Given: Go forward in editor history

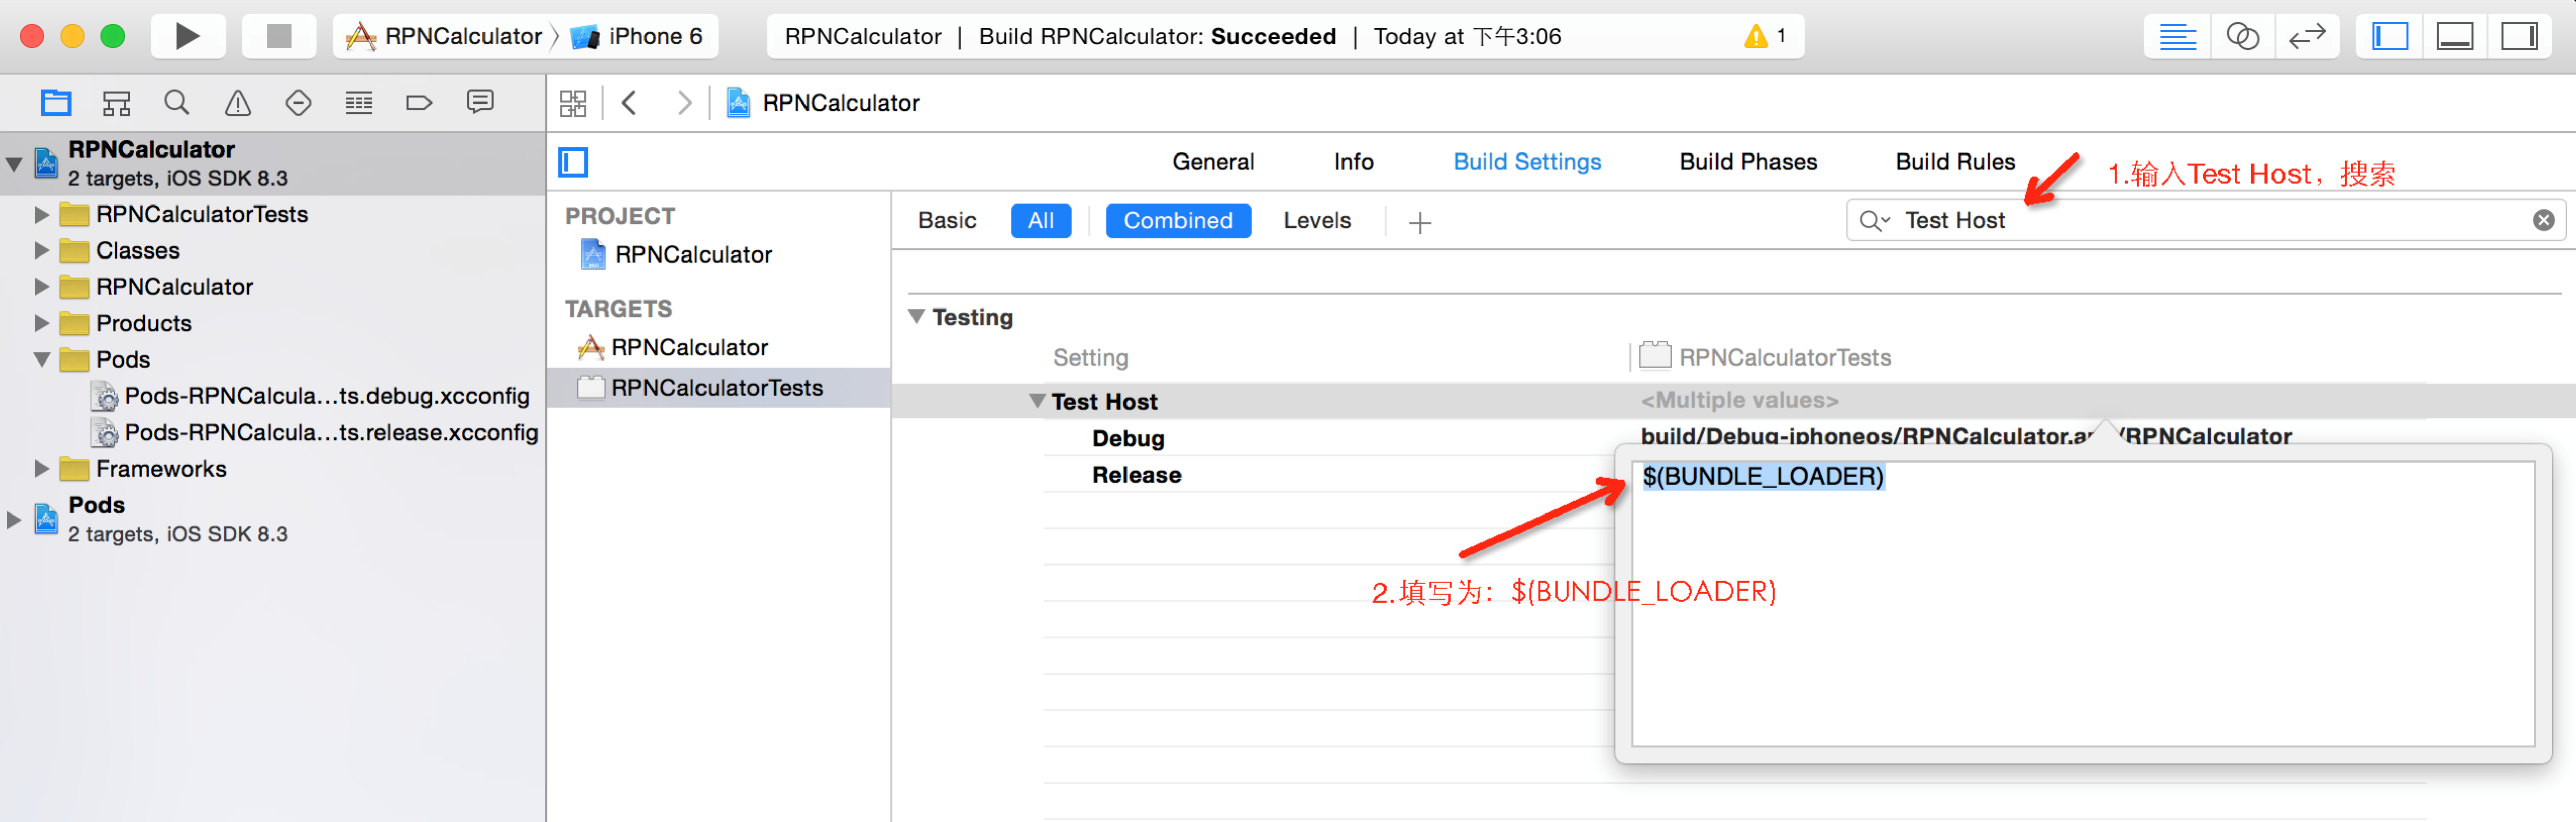Looking at the screenshot, I should coord(684,103).
